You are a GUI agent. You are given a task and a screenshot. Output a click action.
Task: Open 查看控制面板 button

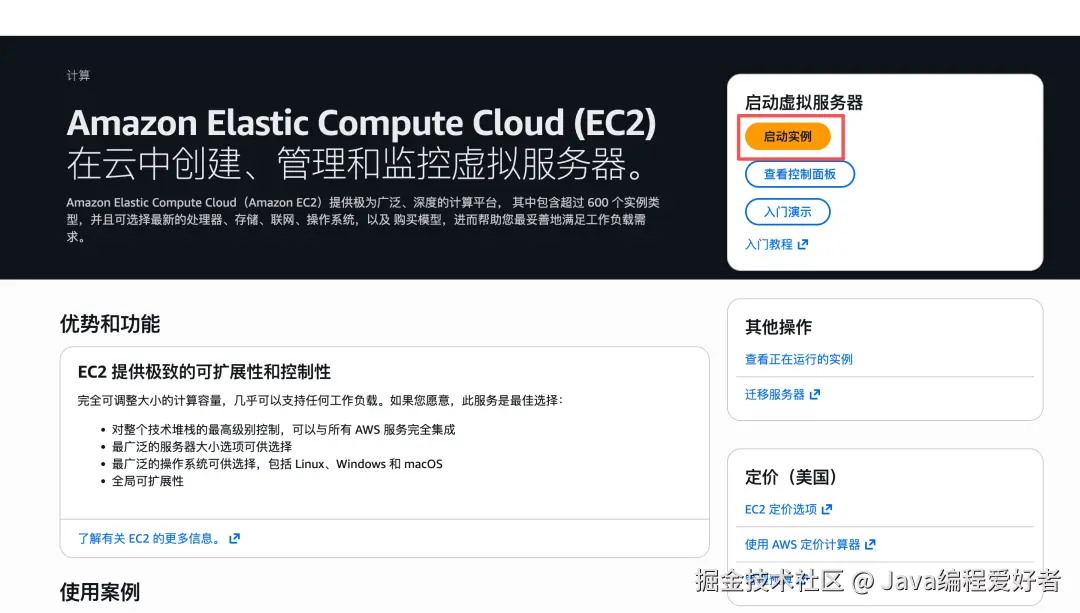(x=799, y=174)
